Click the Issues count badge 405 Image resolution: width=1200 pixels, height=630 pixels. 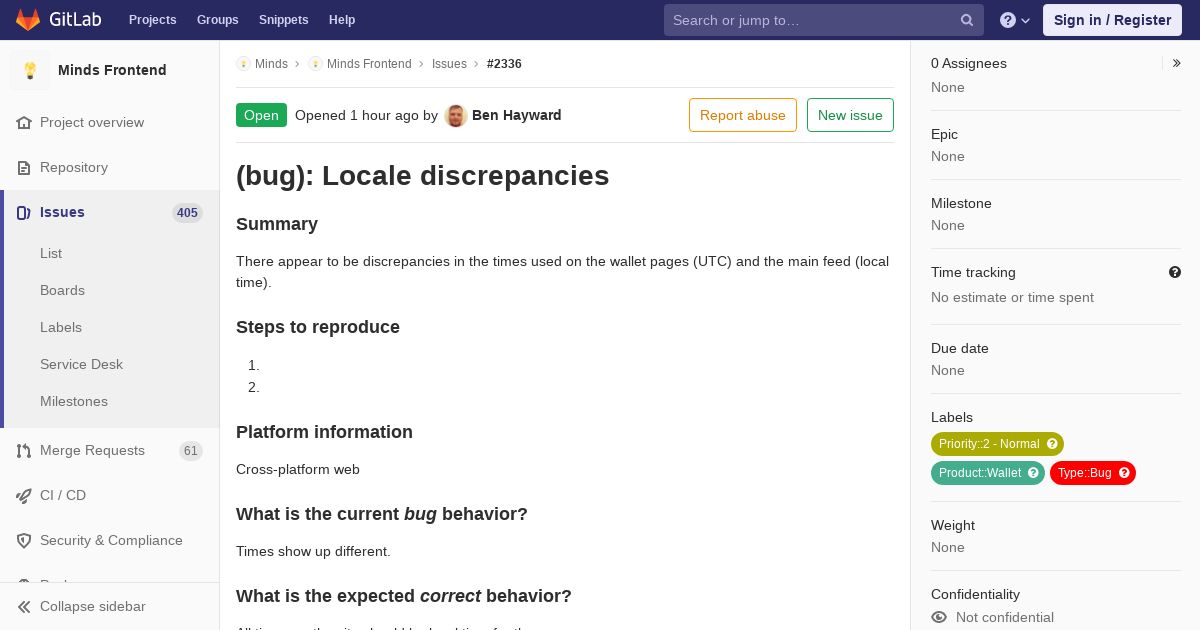point(187,213)
